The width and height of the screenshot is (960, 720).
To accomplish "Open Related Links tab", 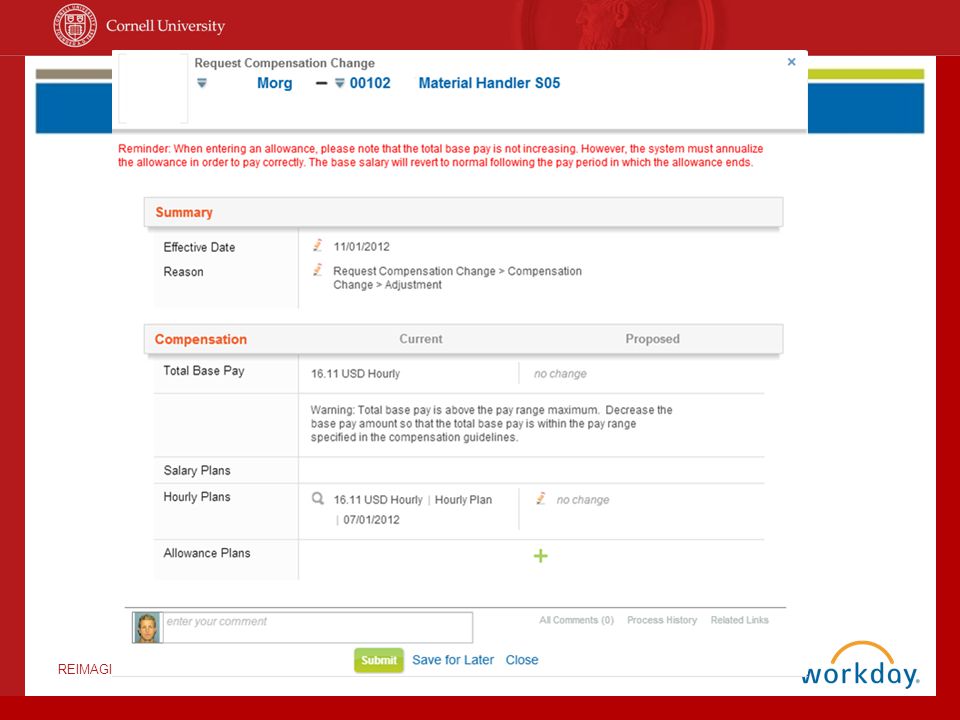I will [739, 620].
